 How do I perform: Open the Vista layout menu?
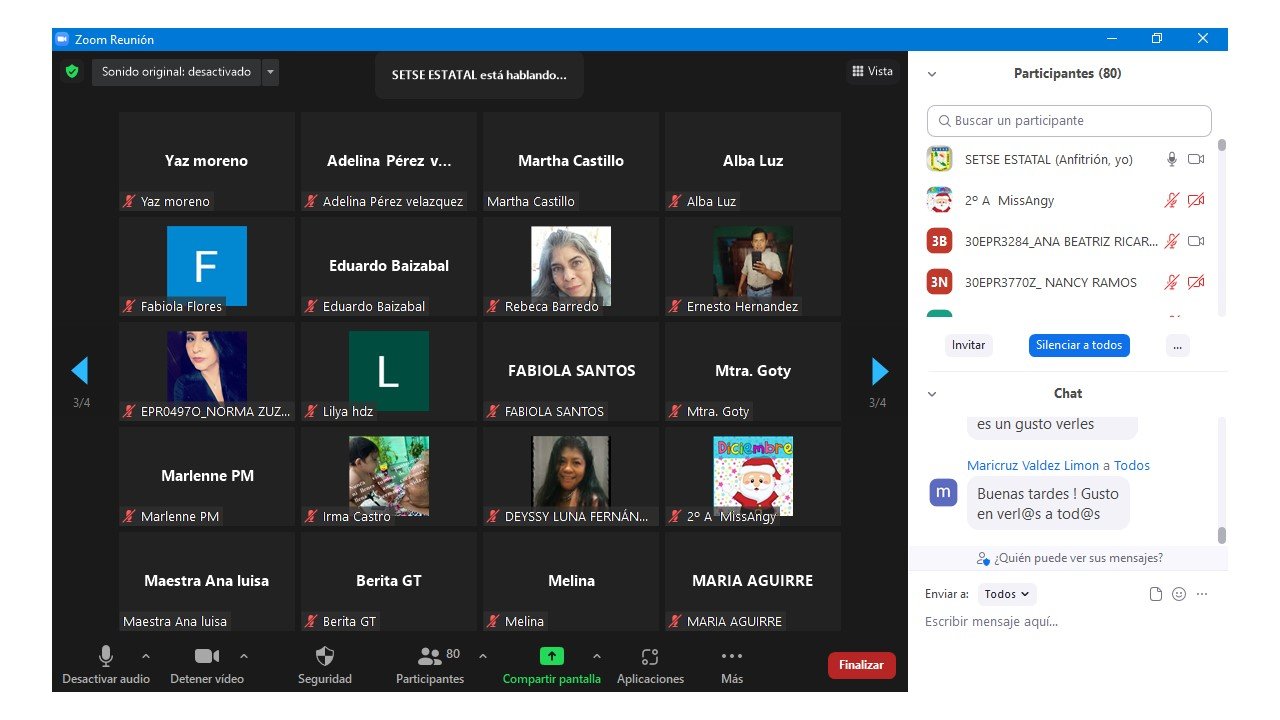(872, 71)
